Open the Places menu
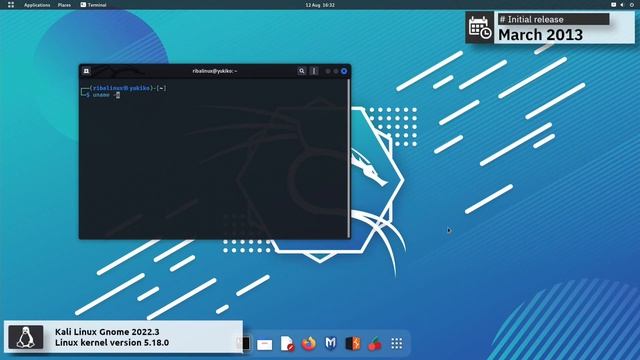The width and height of the screenshot is (640, 360). point(64,5)
